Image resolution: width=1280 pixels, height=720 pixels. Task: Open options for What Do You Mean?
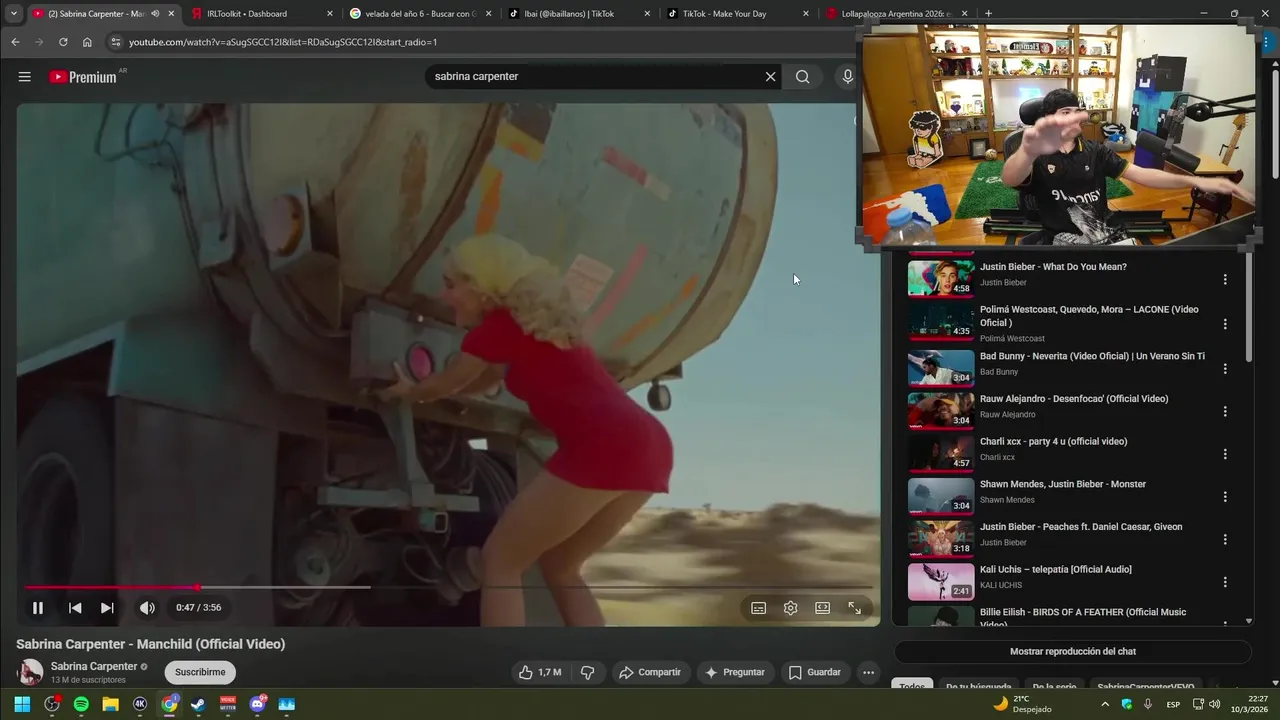(1225, 280)
